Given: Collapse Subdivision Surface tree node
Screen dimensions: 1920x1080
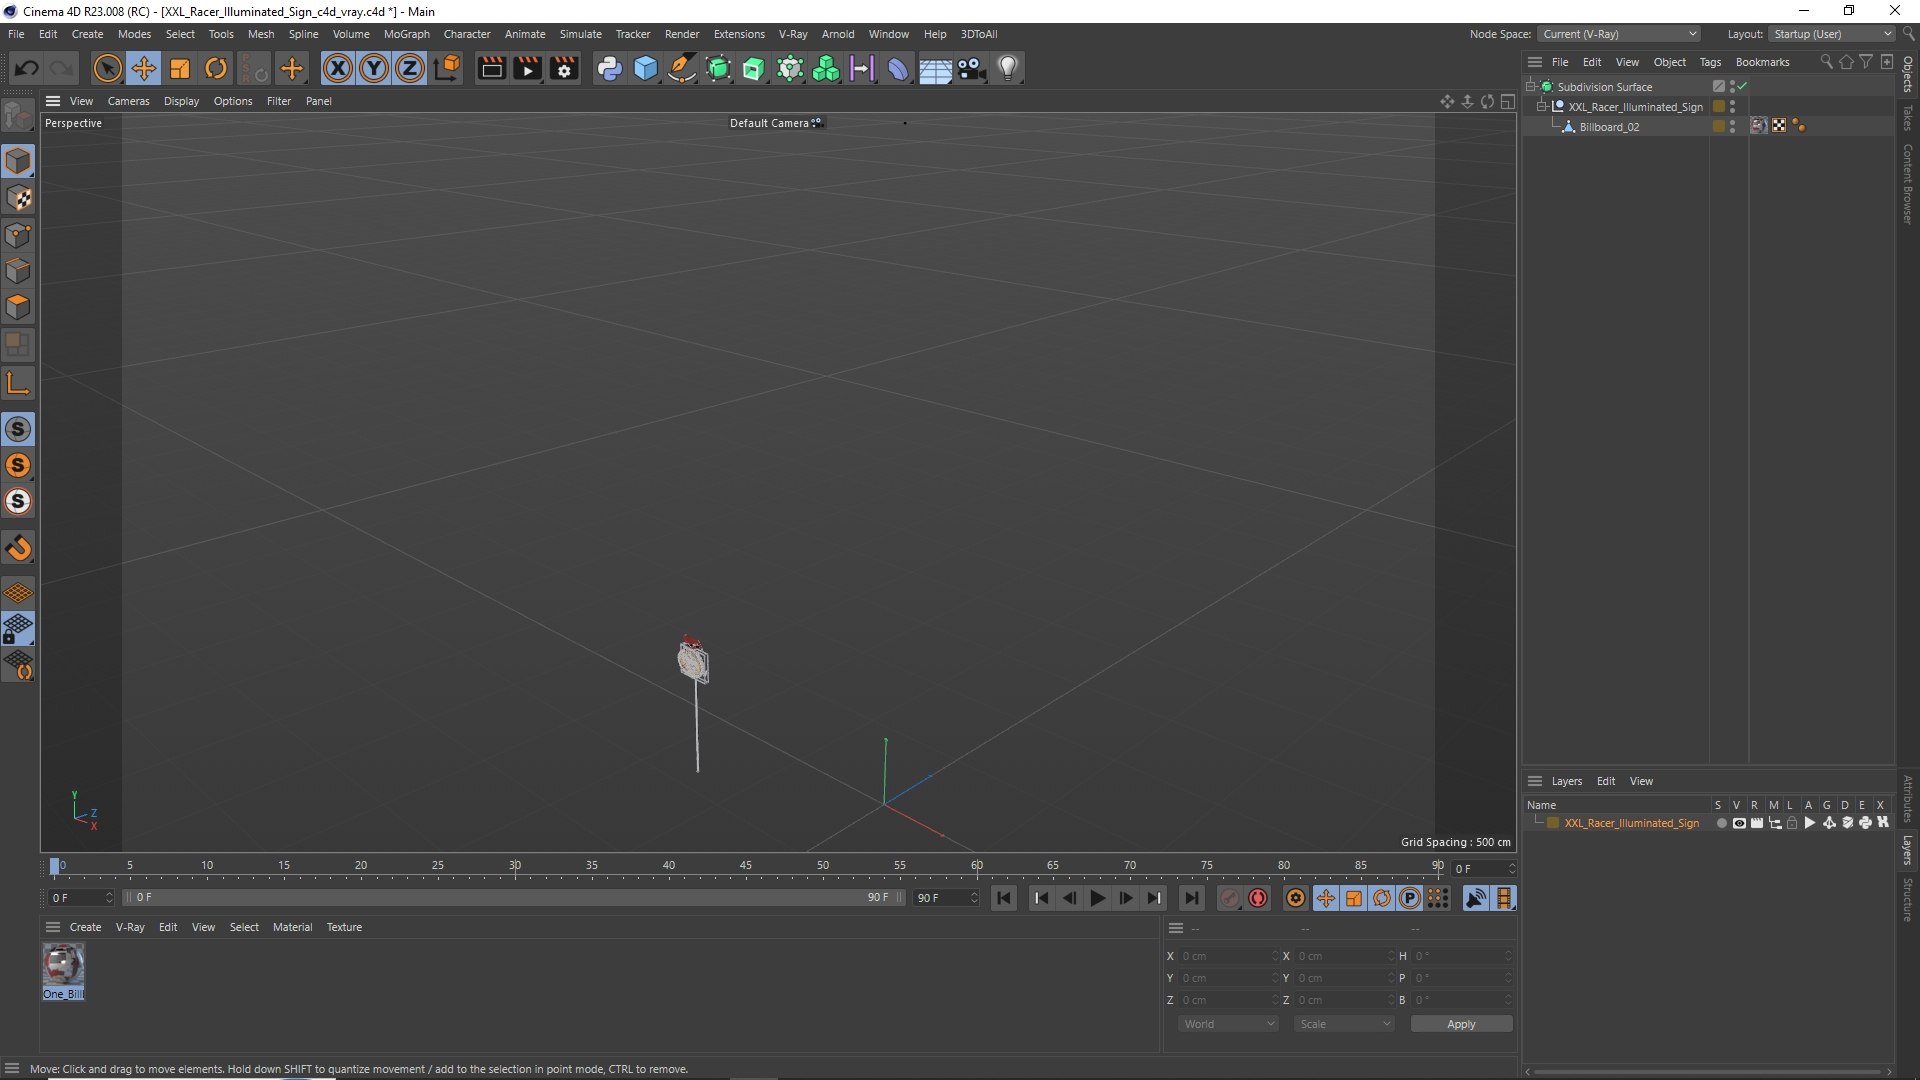Looking at the screenshot, I should pyautogui.click(x=1530, y=86).
